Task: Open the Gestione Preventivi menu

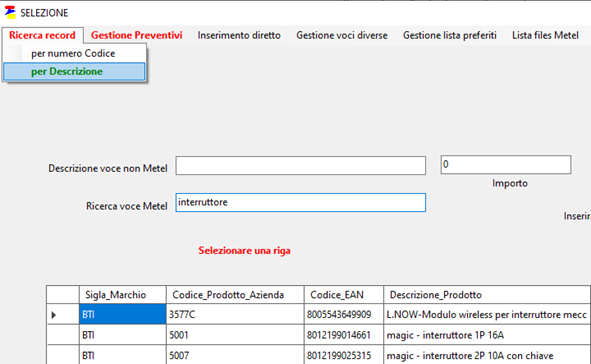Action: (x=136, y=35)
